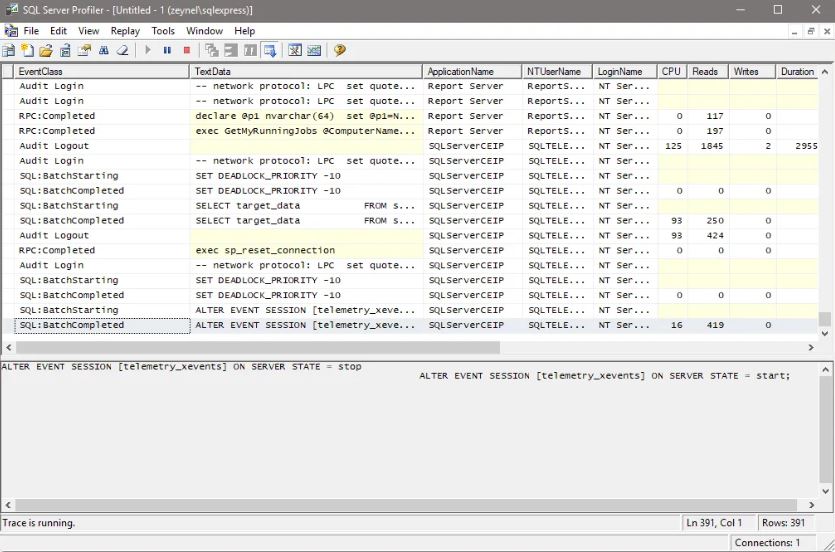Select the SQL:BatchStarting ALTER EVENT SESSION row

(410, 310)
